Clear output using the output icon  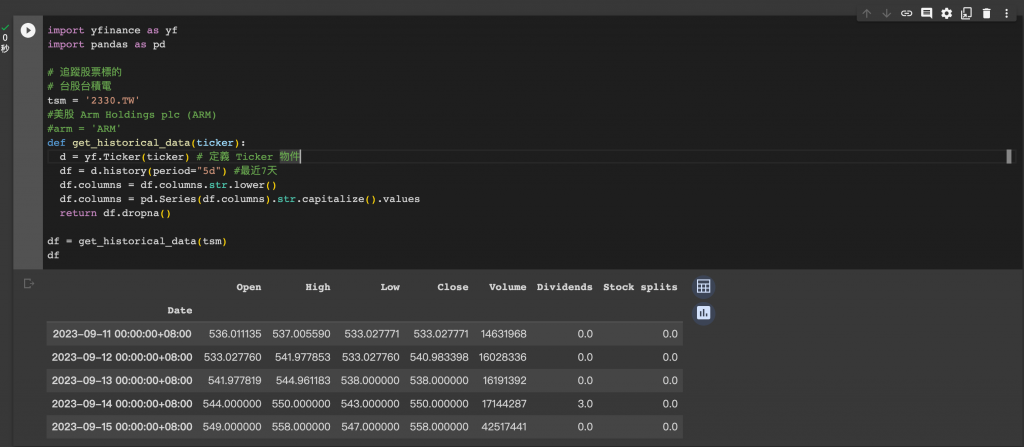[x=28, y=284]
